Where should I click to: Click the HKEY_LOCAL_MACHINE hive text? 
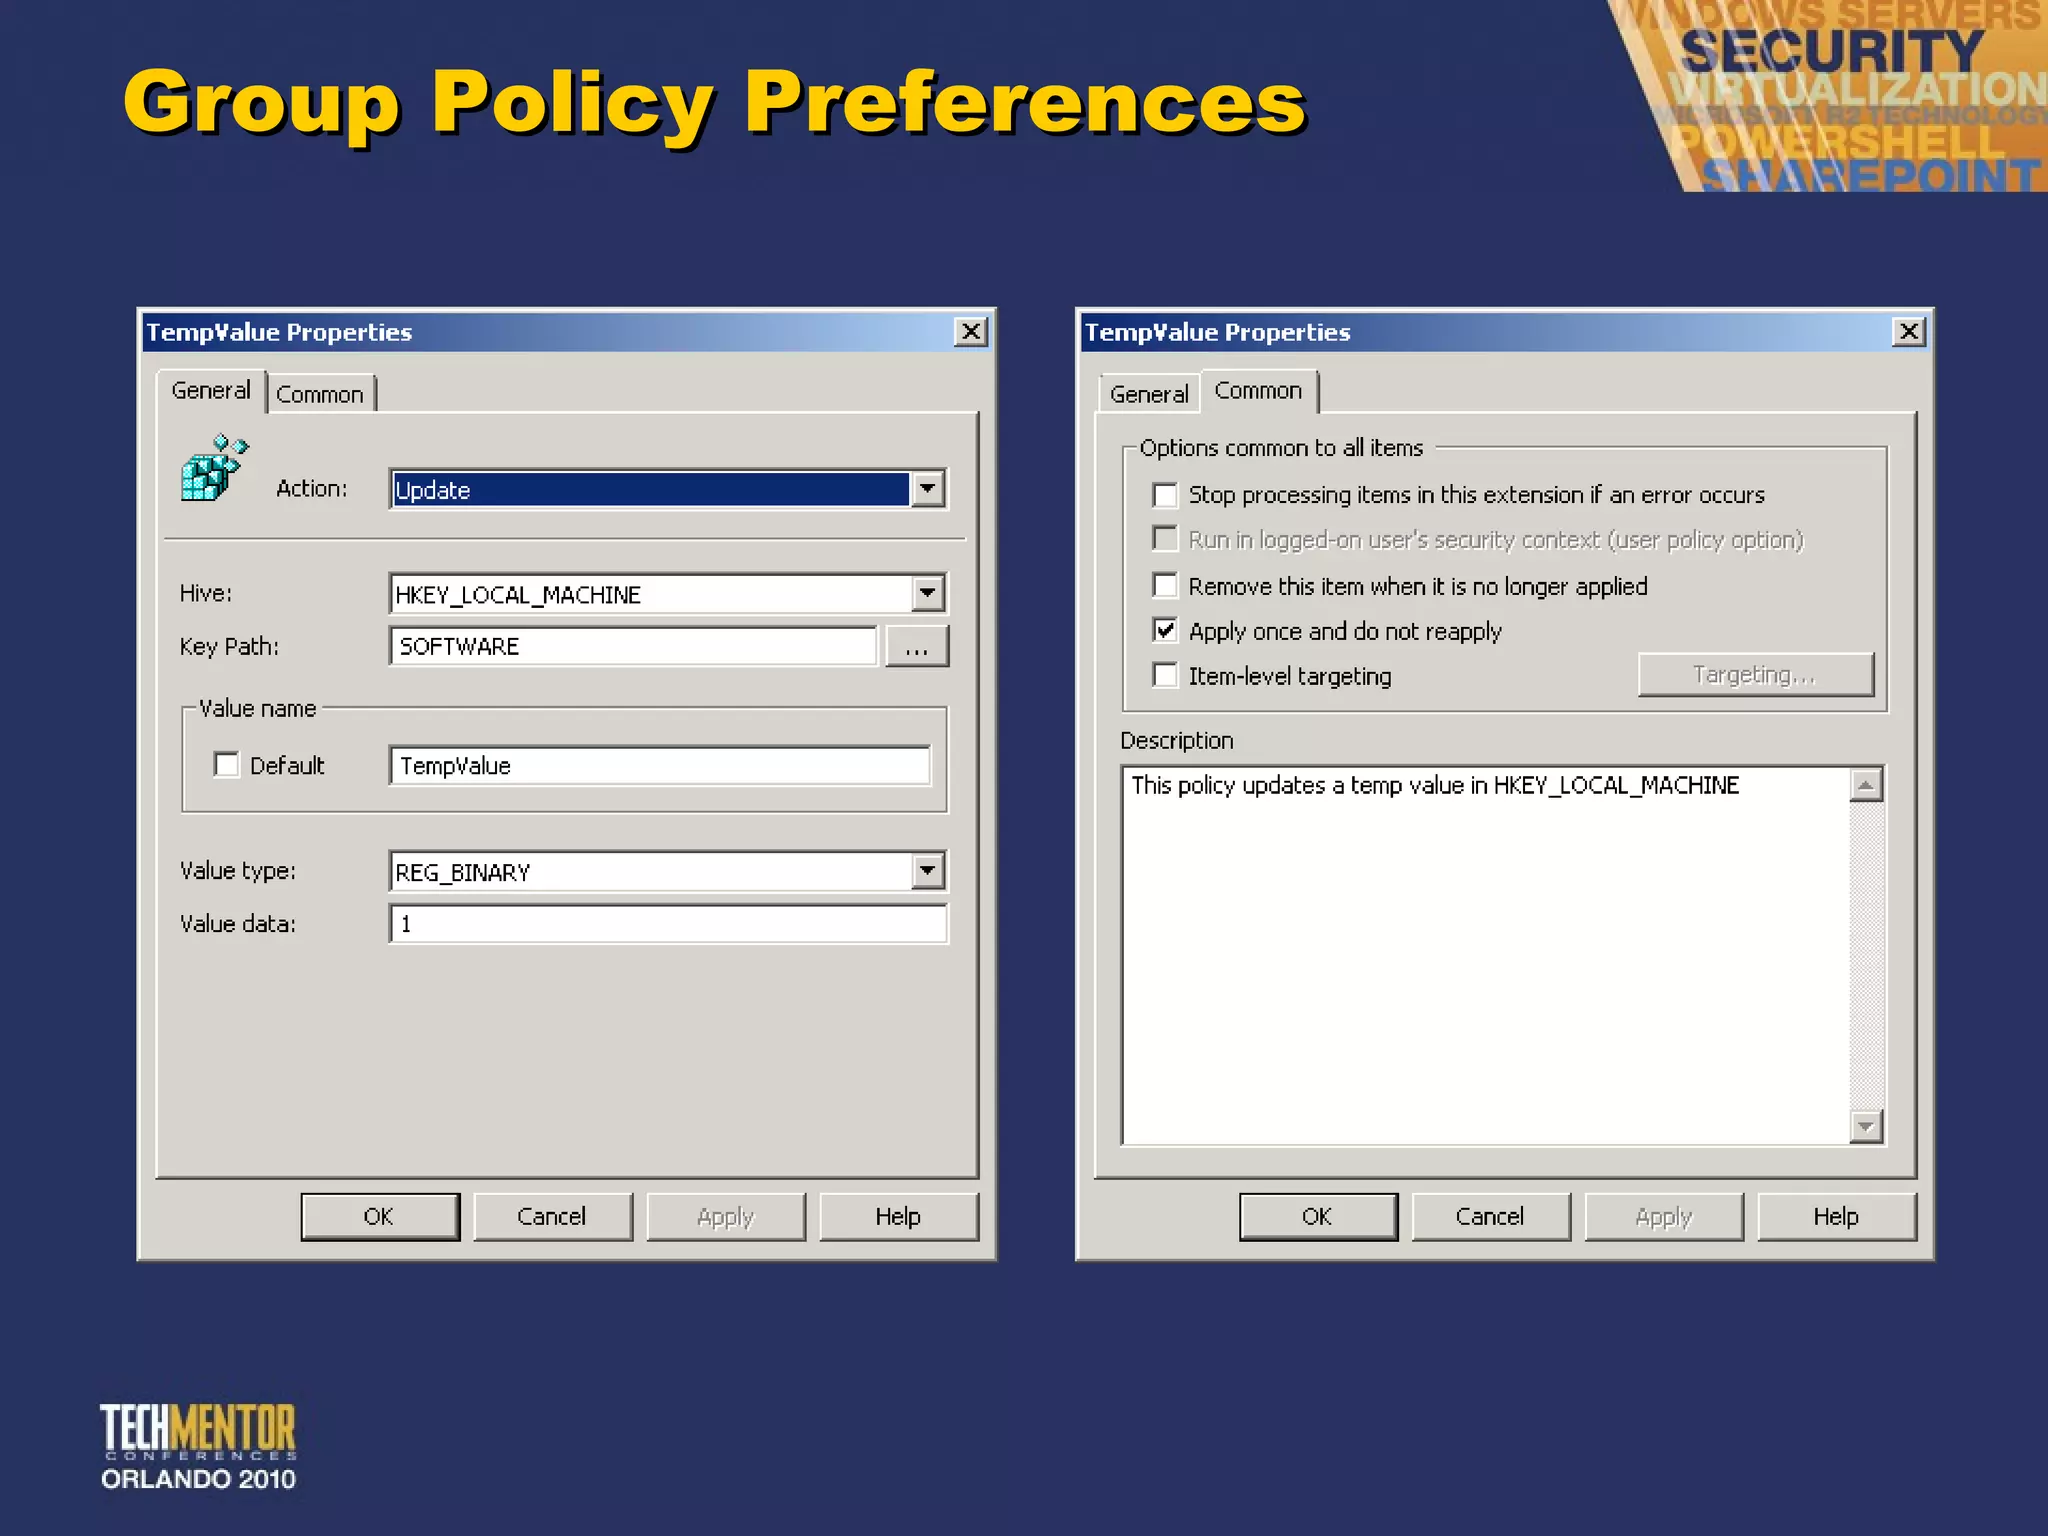tap(518, 595)
